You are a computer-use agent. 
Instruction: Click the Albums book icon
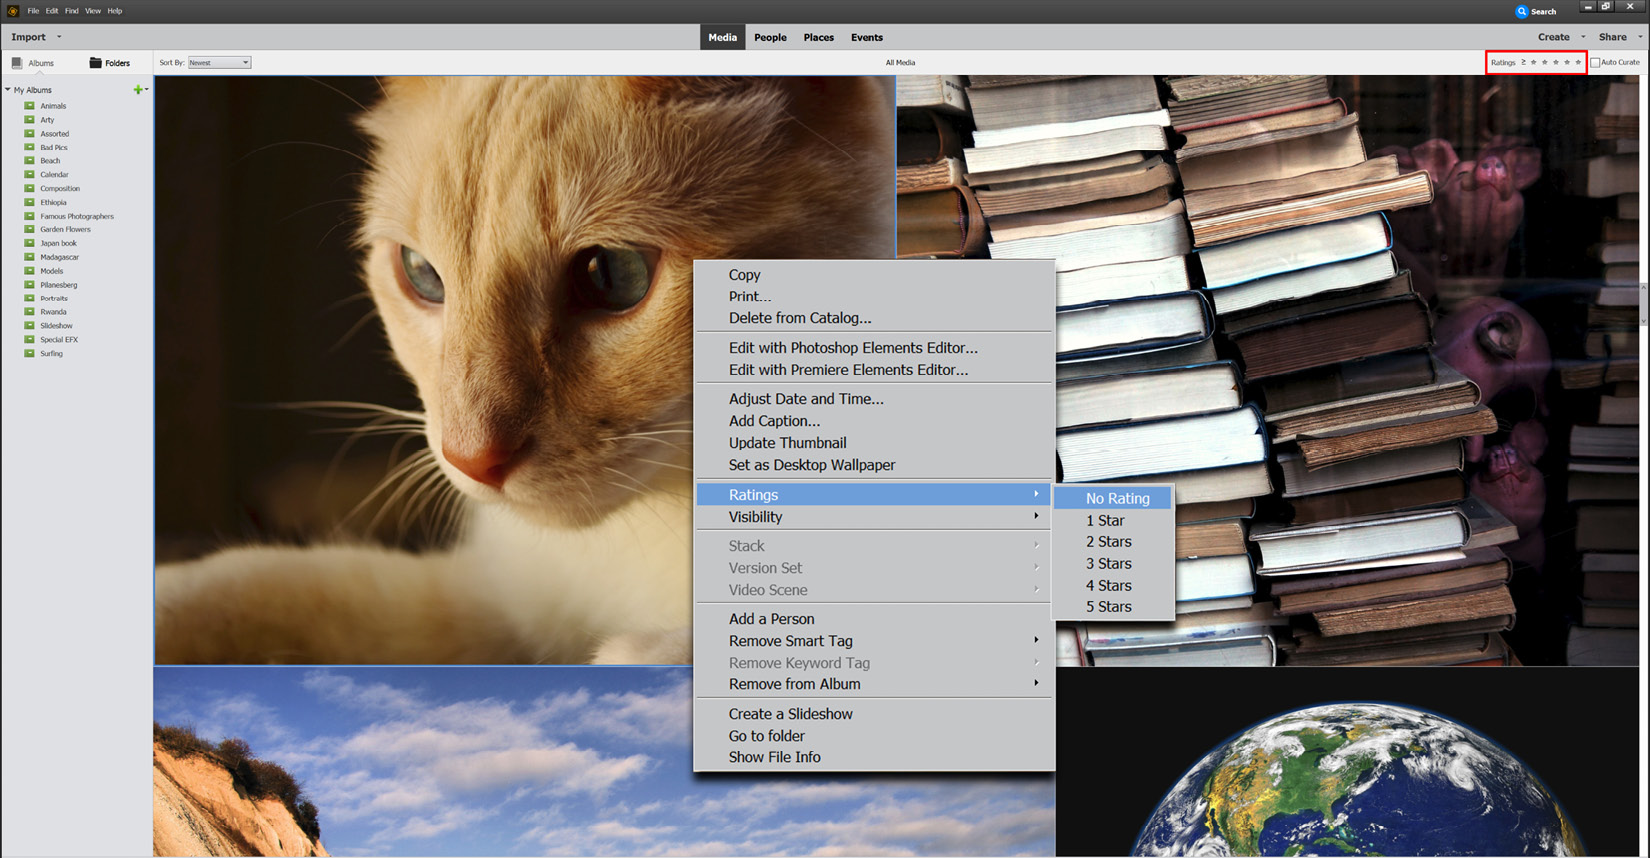17,63
